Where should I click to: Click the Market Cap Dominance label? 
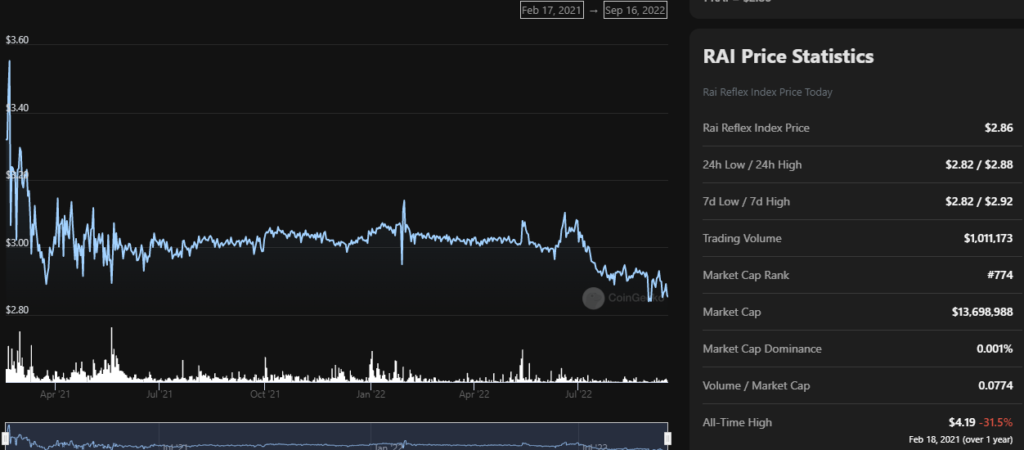pyautogui.click(x=762, y=349)
